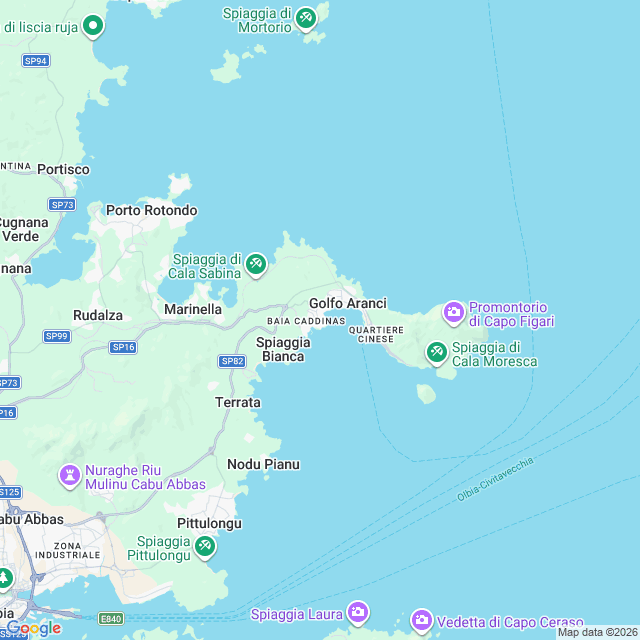
Task: Click the Spiaggia Bianca label
Action: tap(283, 349)
